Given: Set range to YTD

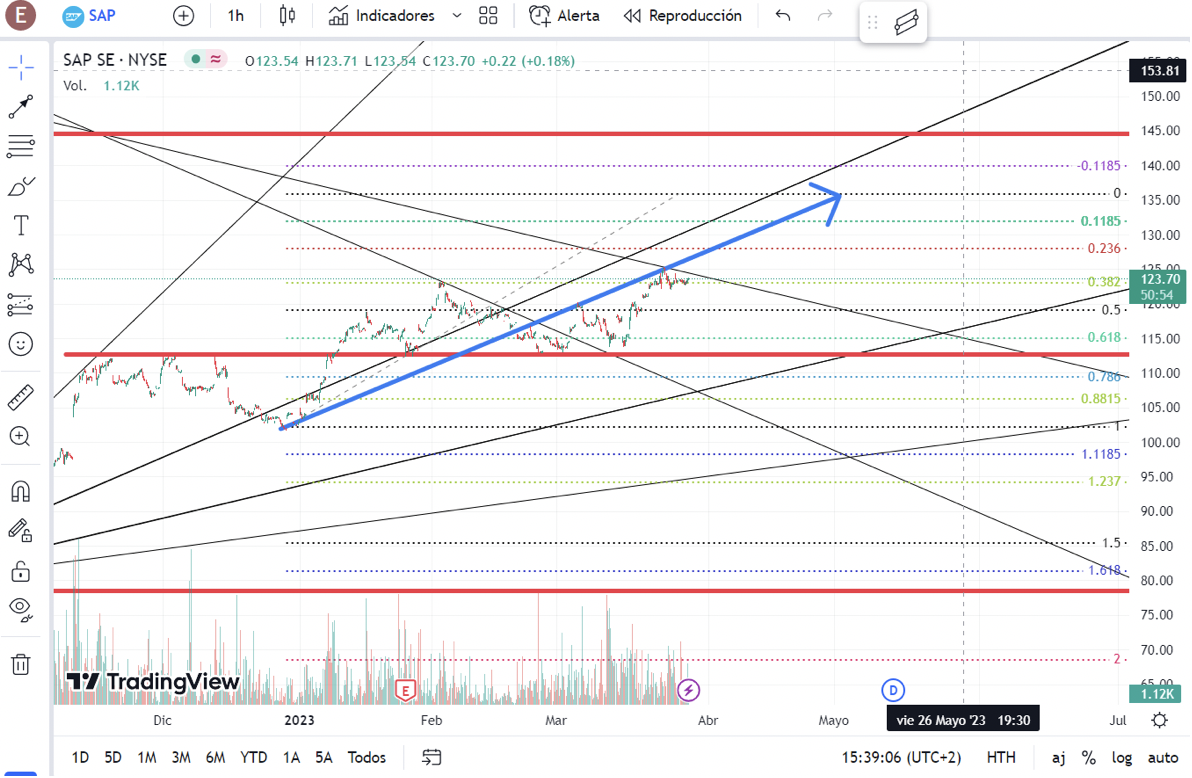Looking at the screenshot, I should coord(253,757).
